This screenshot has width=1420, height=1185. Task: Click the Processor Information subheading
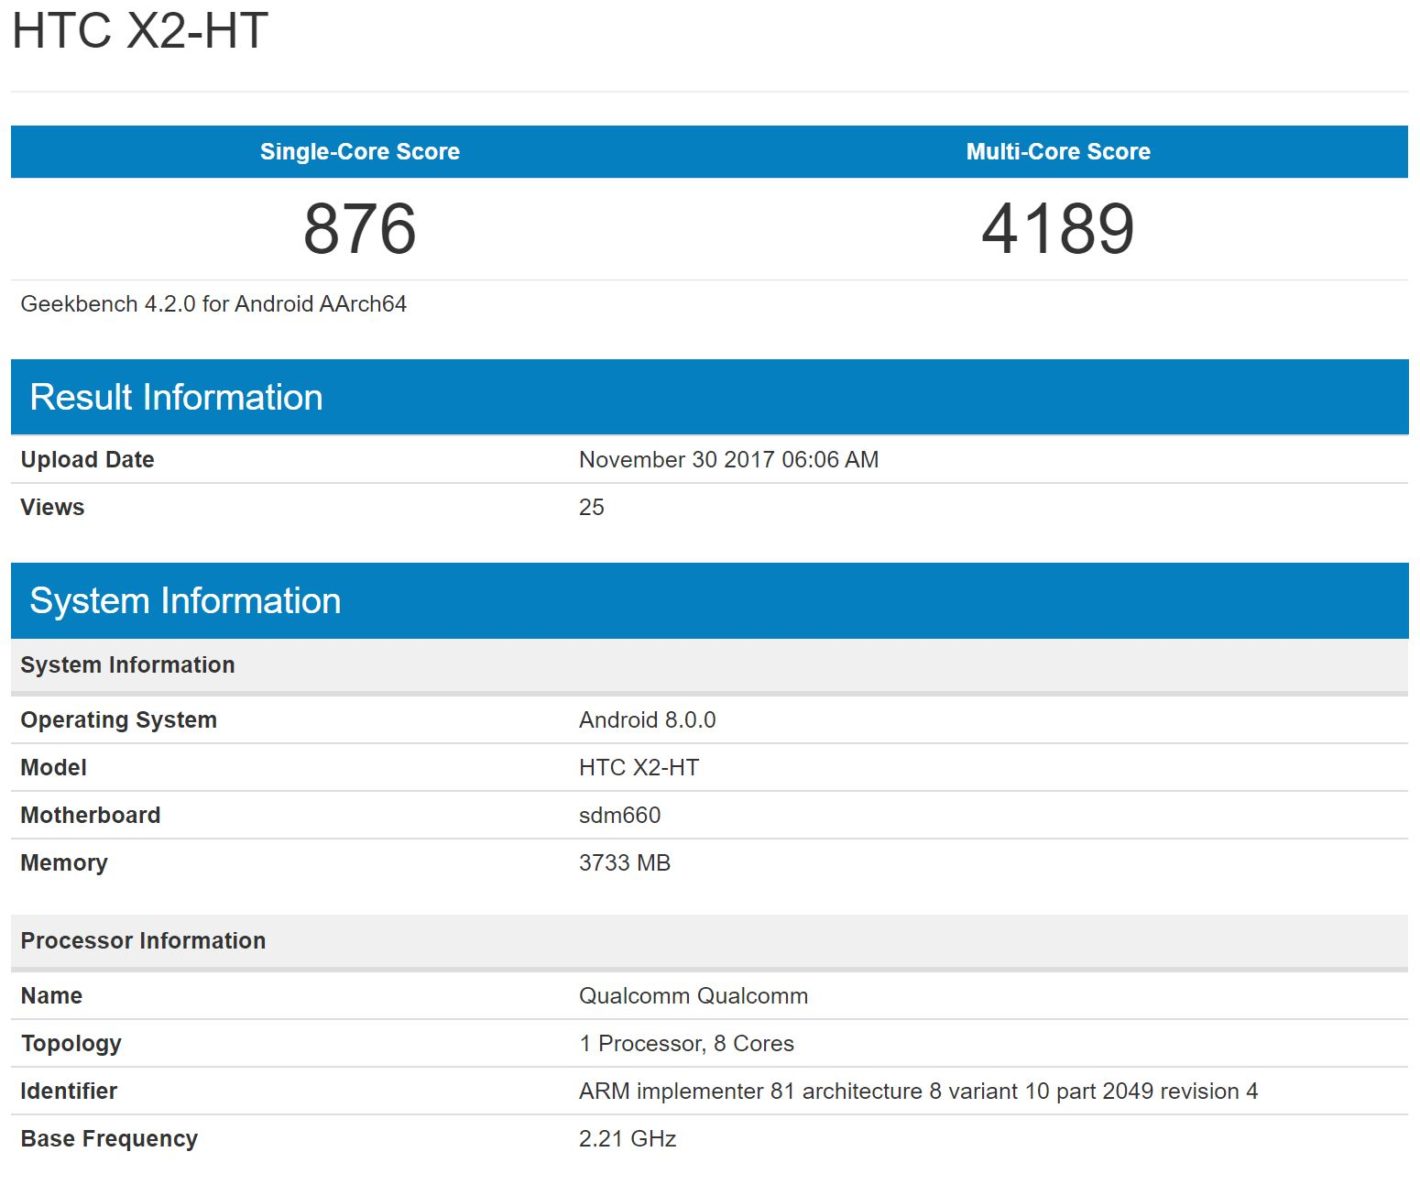[143, 941]
